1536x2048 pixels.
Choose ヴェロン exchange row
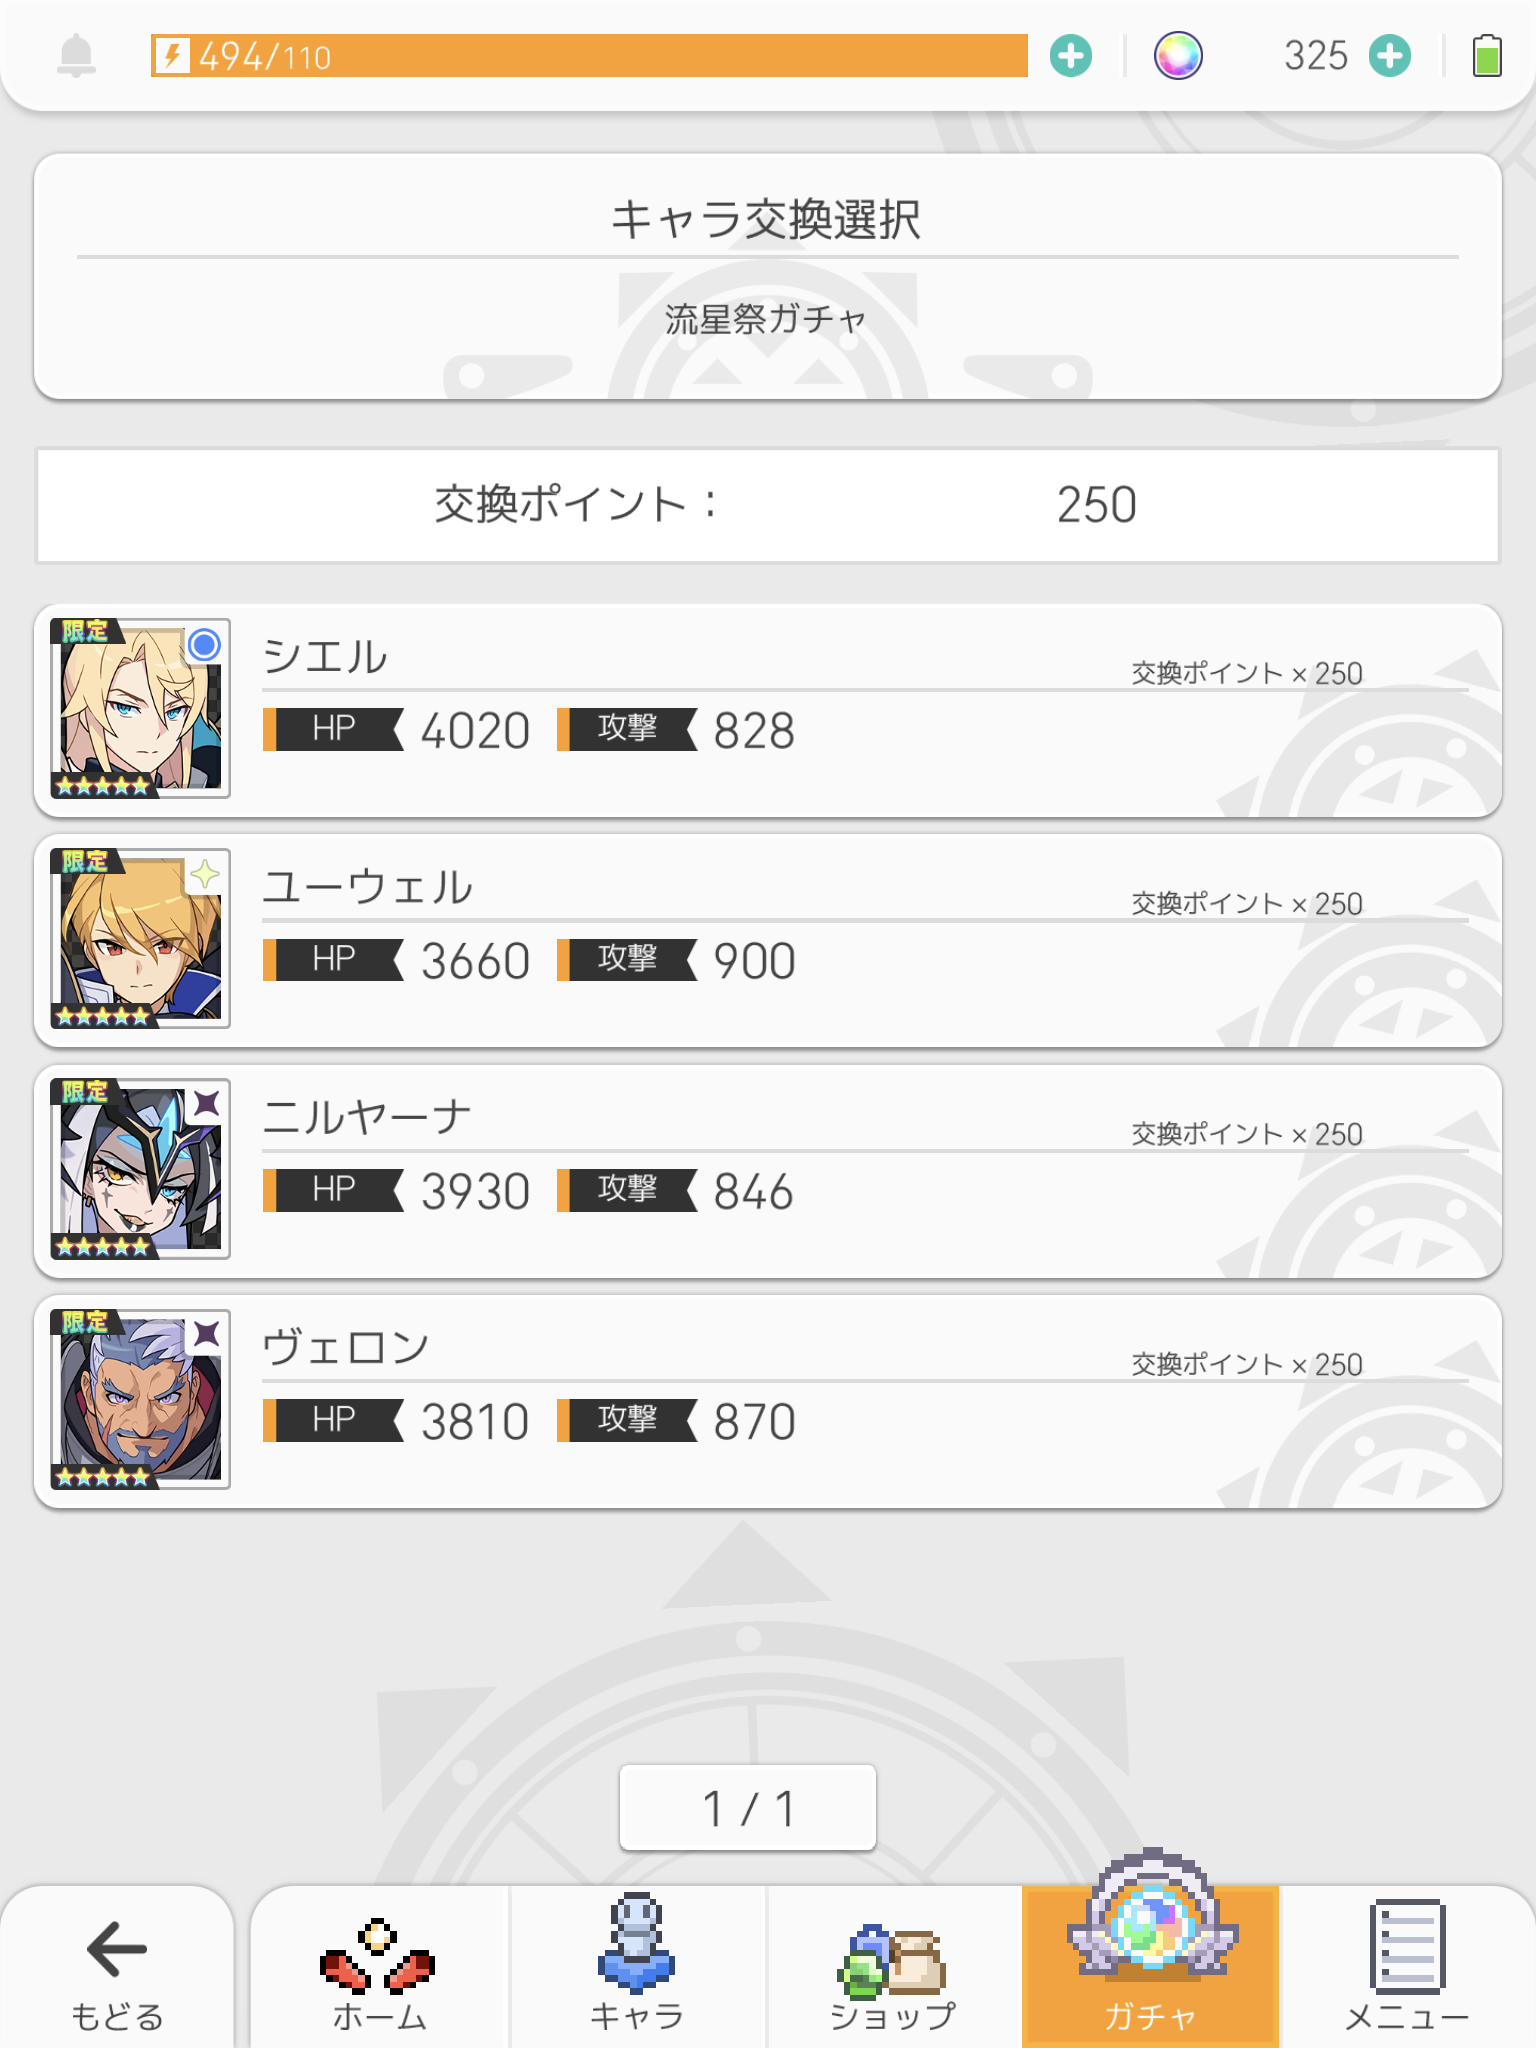pos(800,1401)
